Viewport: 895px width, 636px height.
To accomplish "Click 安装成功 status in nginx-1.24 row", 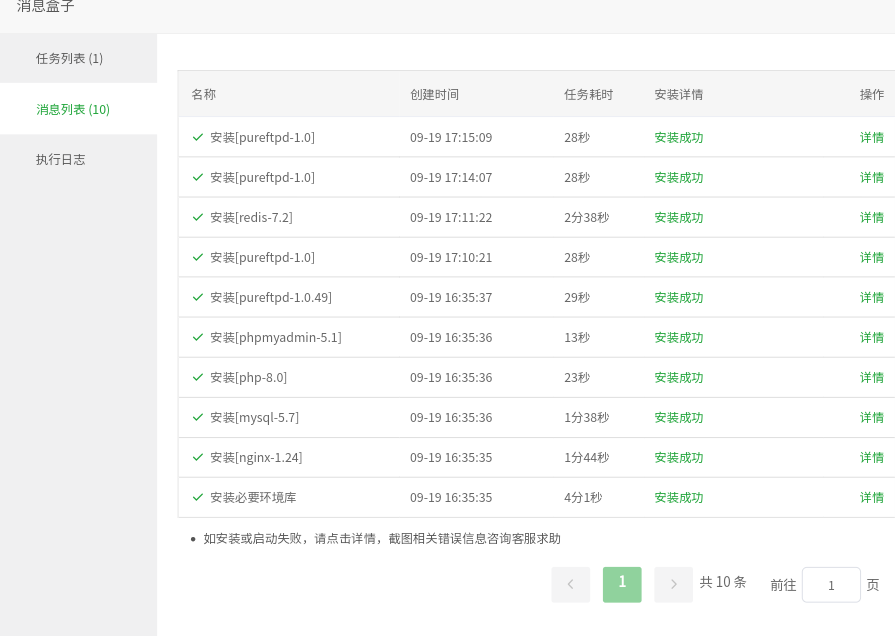I will [x=679, y=457].
